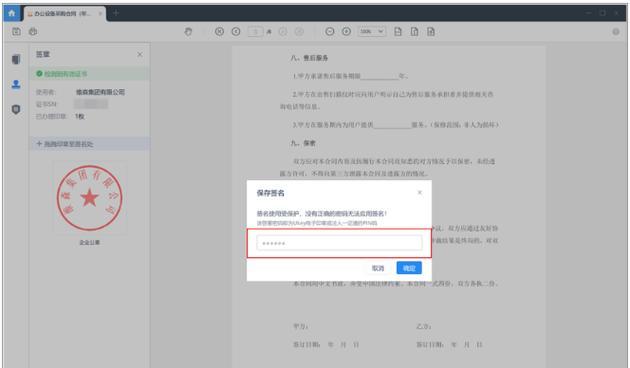
Task: Close the 签章 side panel
Action: pos(140,54)
